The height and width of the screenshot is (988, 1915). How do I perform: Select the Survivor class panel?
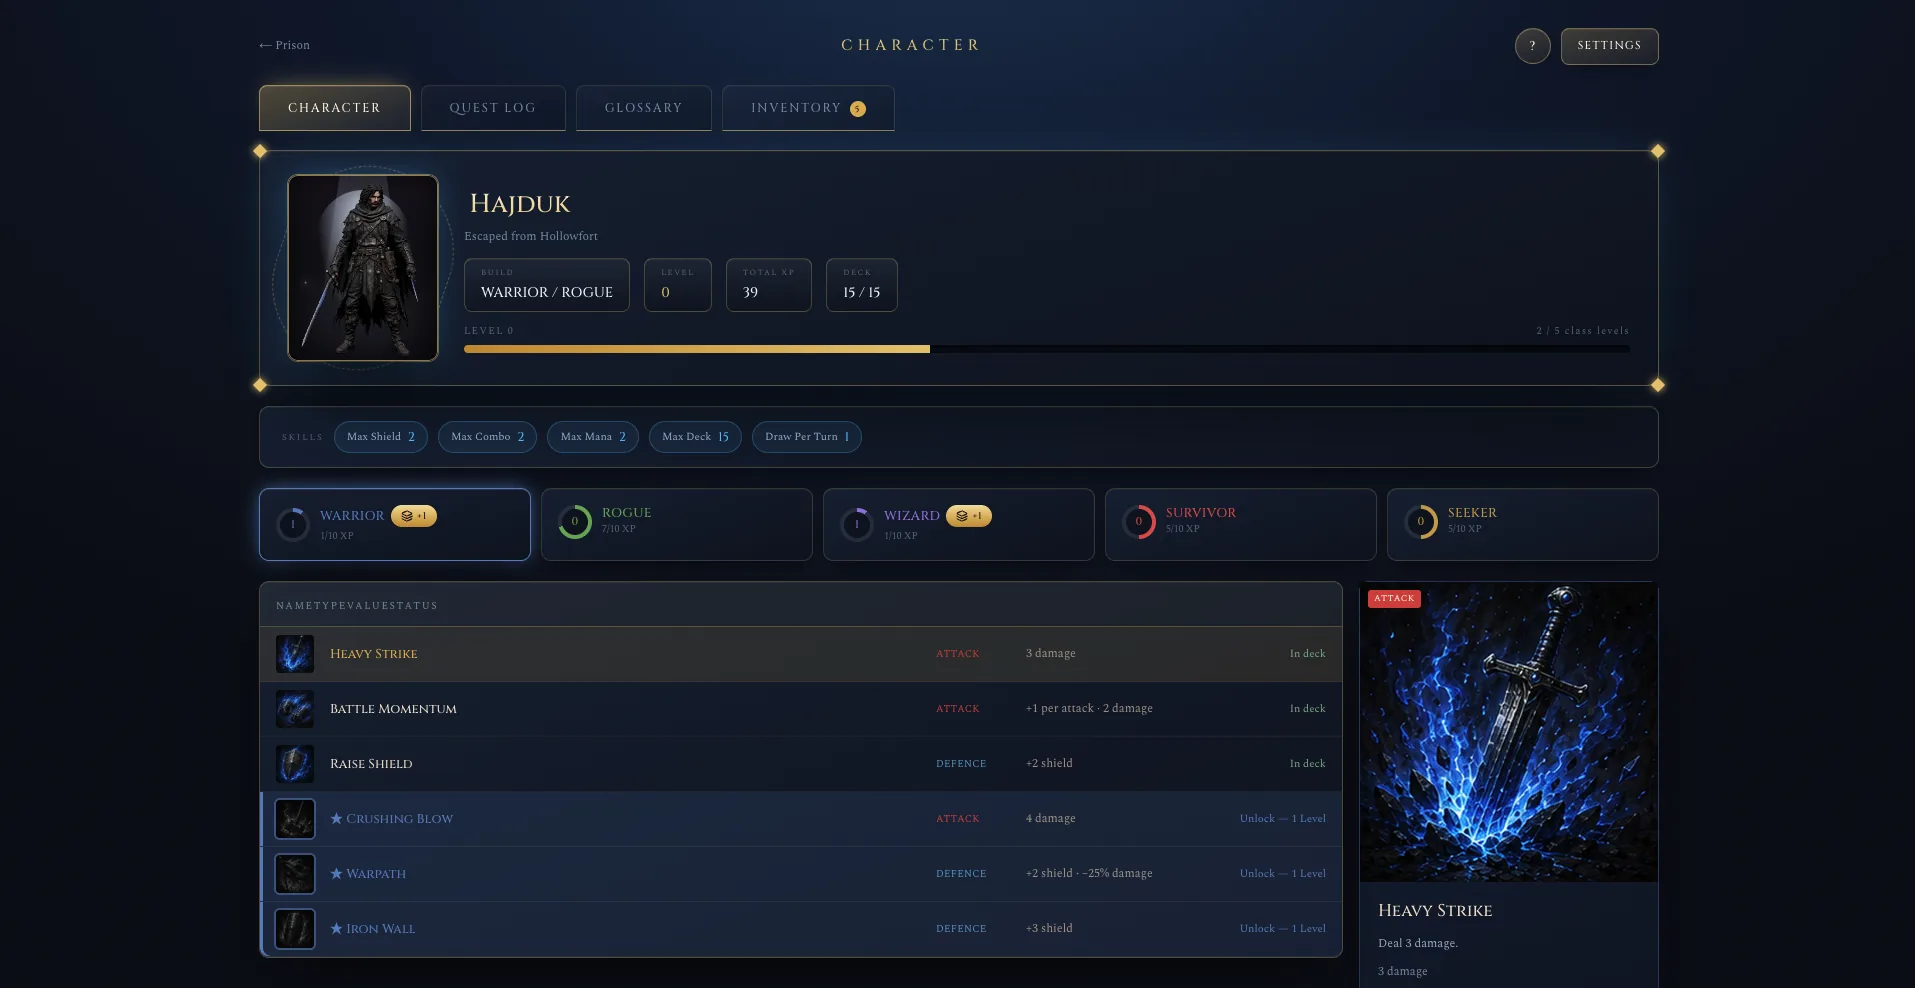click(1241, 524)
